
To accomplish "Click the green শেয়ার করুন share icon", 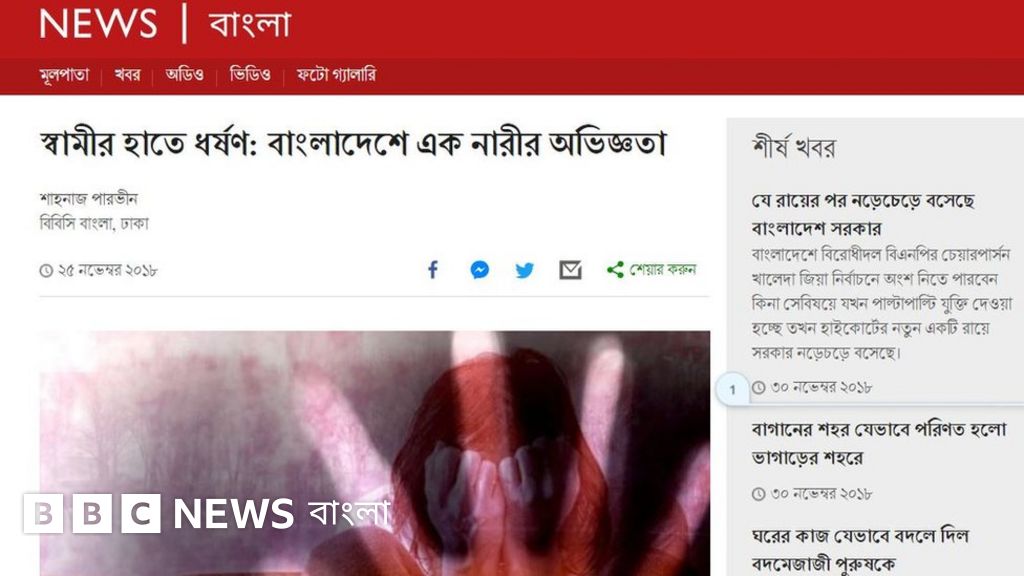I will click(x=615, y=270).
